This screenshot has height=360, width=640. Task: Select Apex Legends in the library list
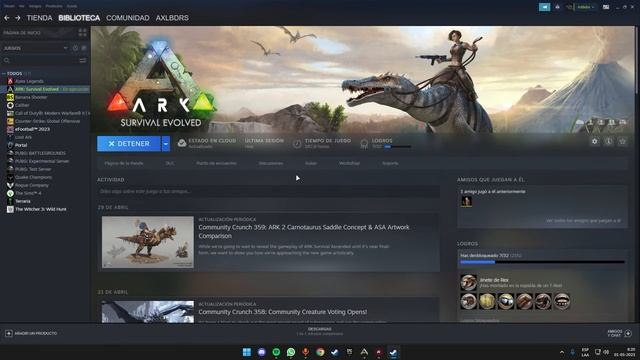29,81
